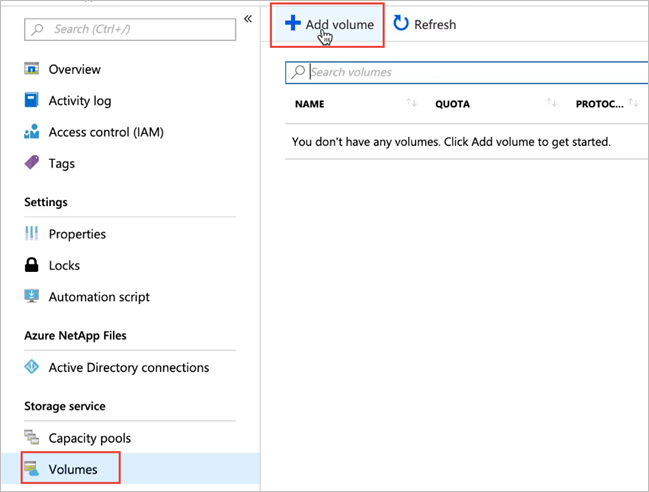Click the Capacity pools icon
This screenshot has height=492, width=649.
coord(32,438)
